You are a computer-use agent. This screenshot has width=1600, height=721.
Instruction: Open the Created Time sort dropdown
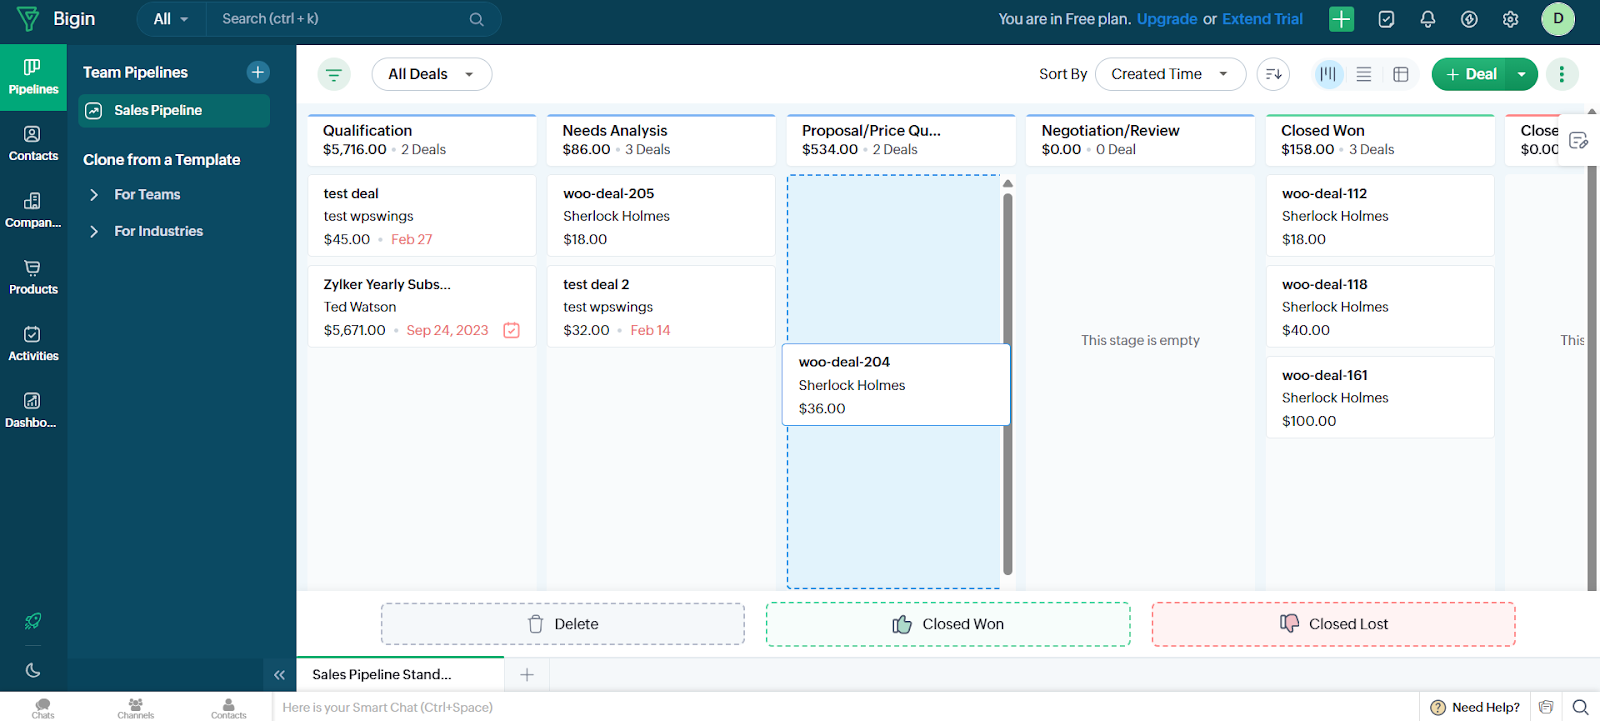point(1169,74)
